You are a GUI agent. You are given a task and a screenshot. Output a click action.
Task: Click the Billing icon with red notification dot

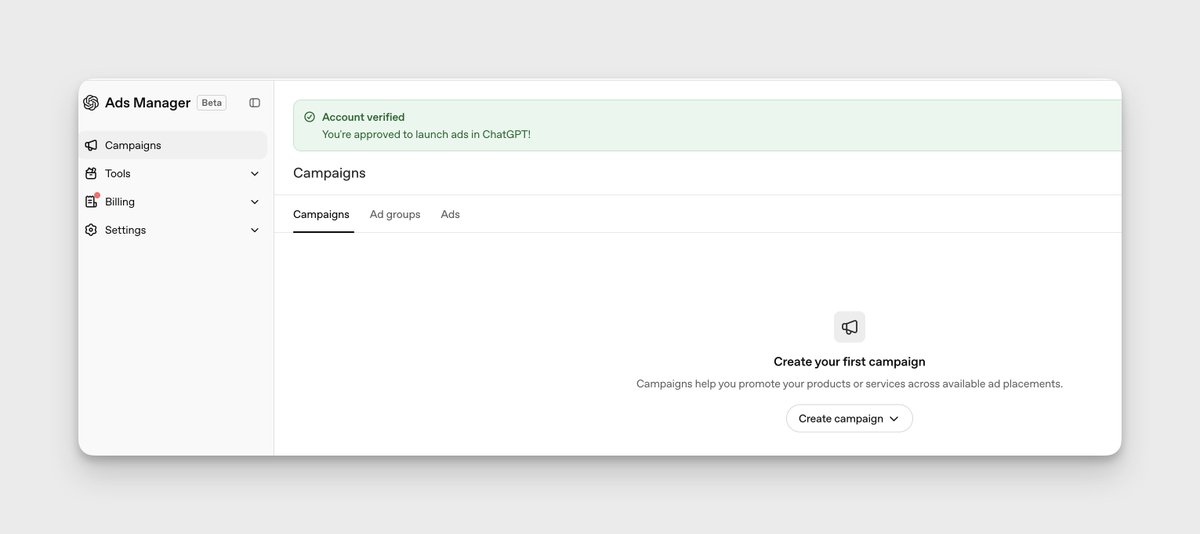point(91,201)
